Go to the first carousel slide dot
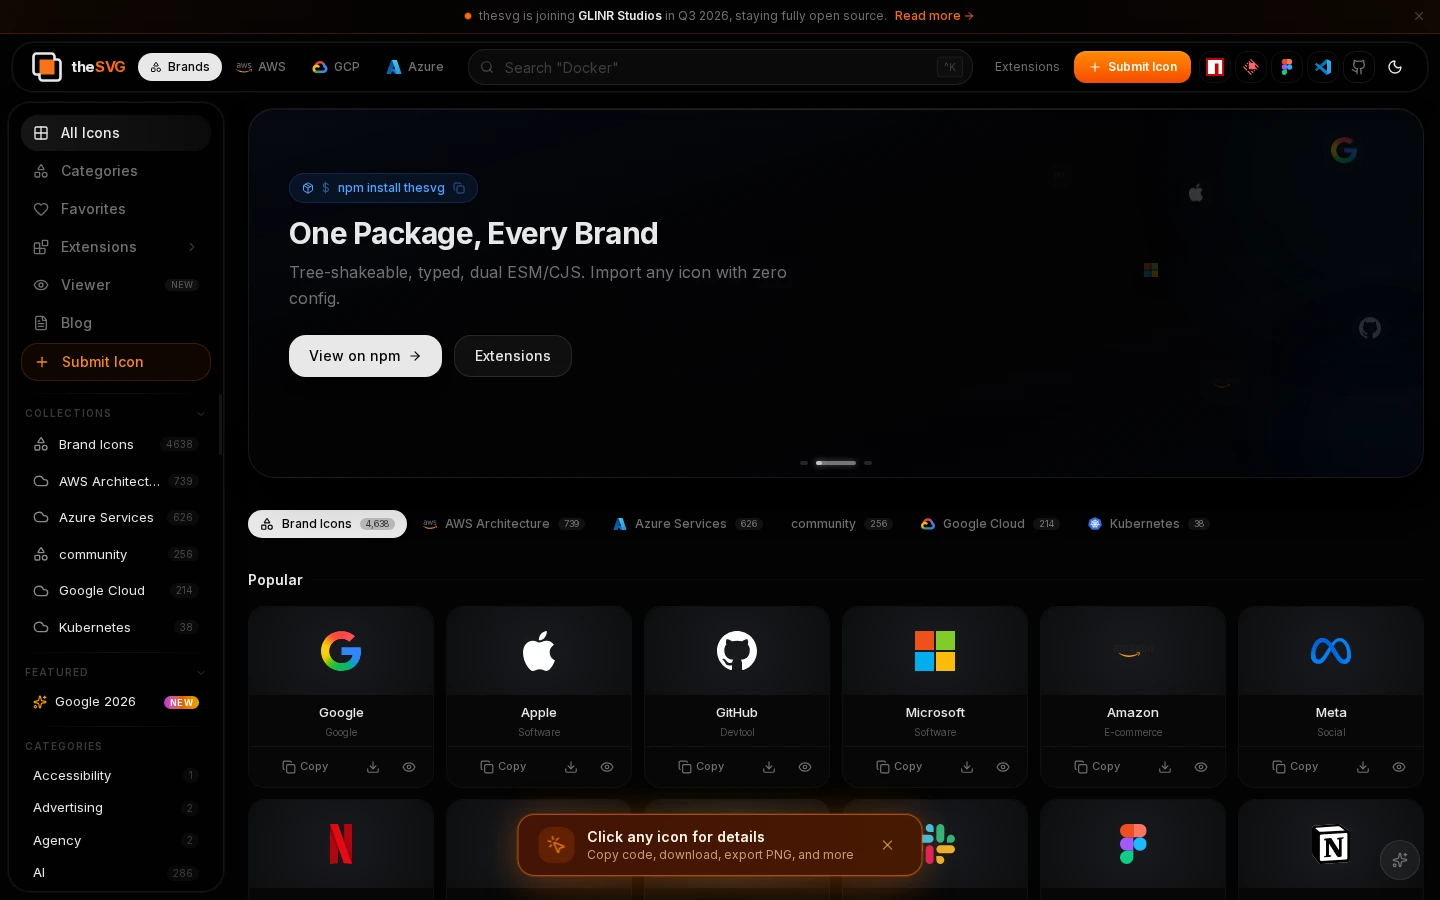The width and height of the screenshot is (1440, 900). [x=804, y=463]
